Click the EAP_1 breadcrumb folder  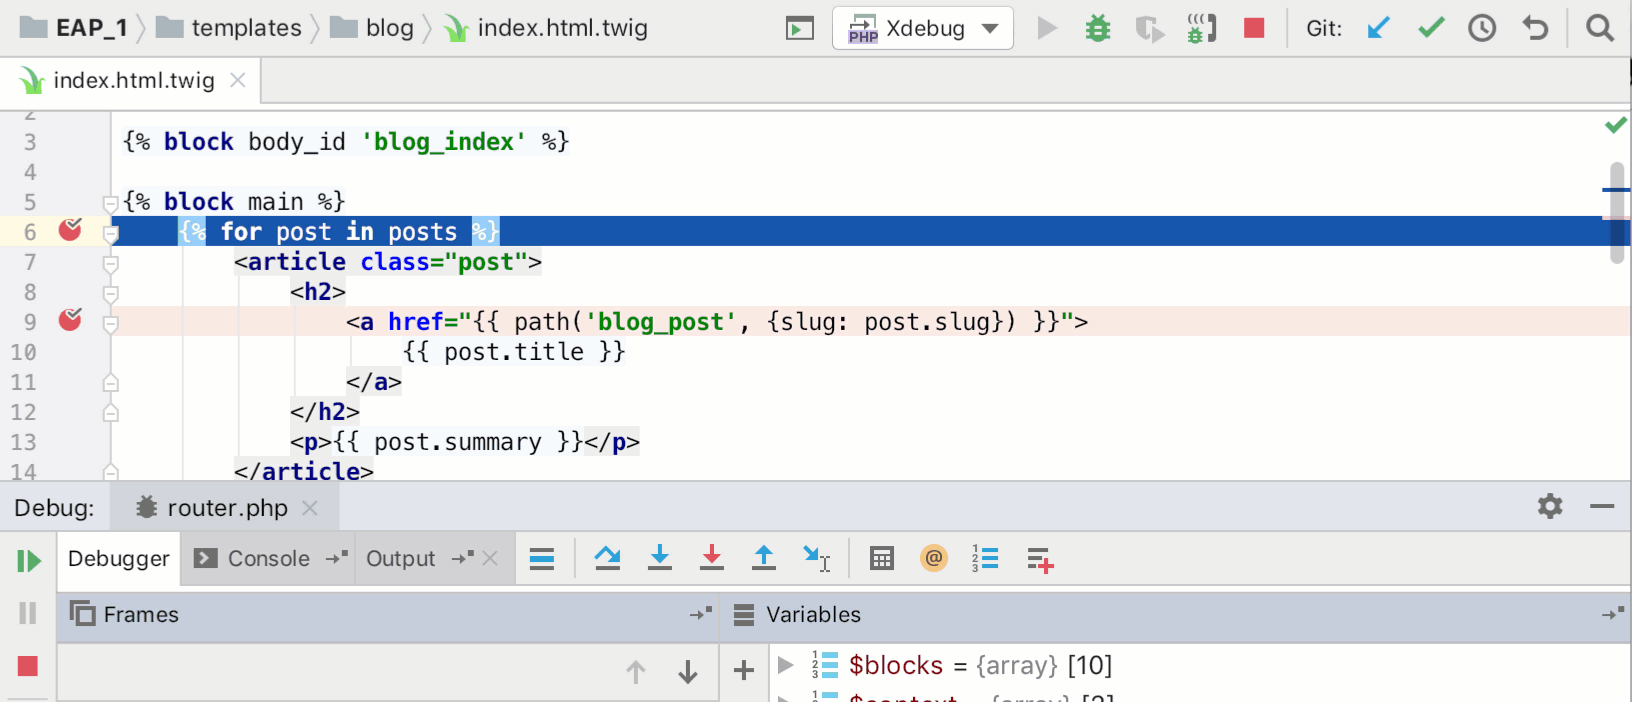click(x=74, y=28)
